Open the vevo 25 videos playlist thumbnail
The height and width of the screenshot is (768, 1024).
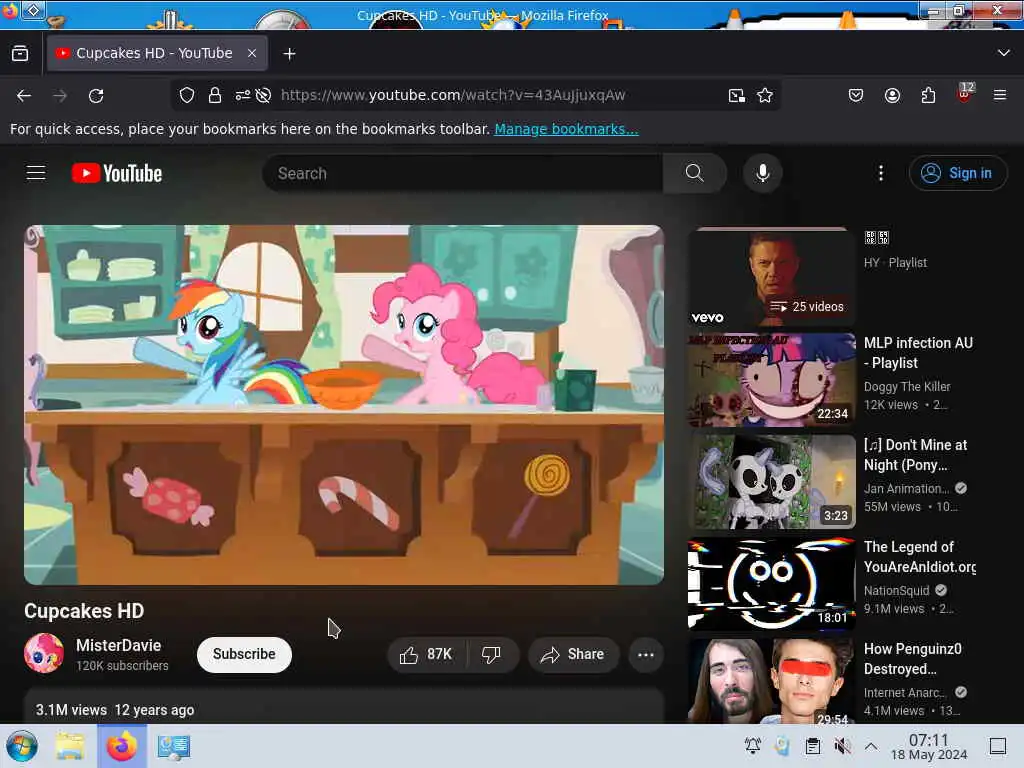(771, 277)
